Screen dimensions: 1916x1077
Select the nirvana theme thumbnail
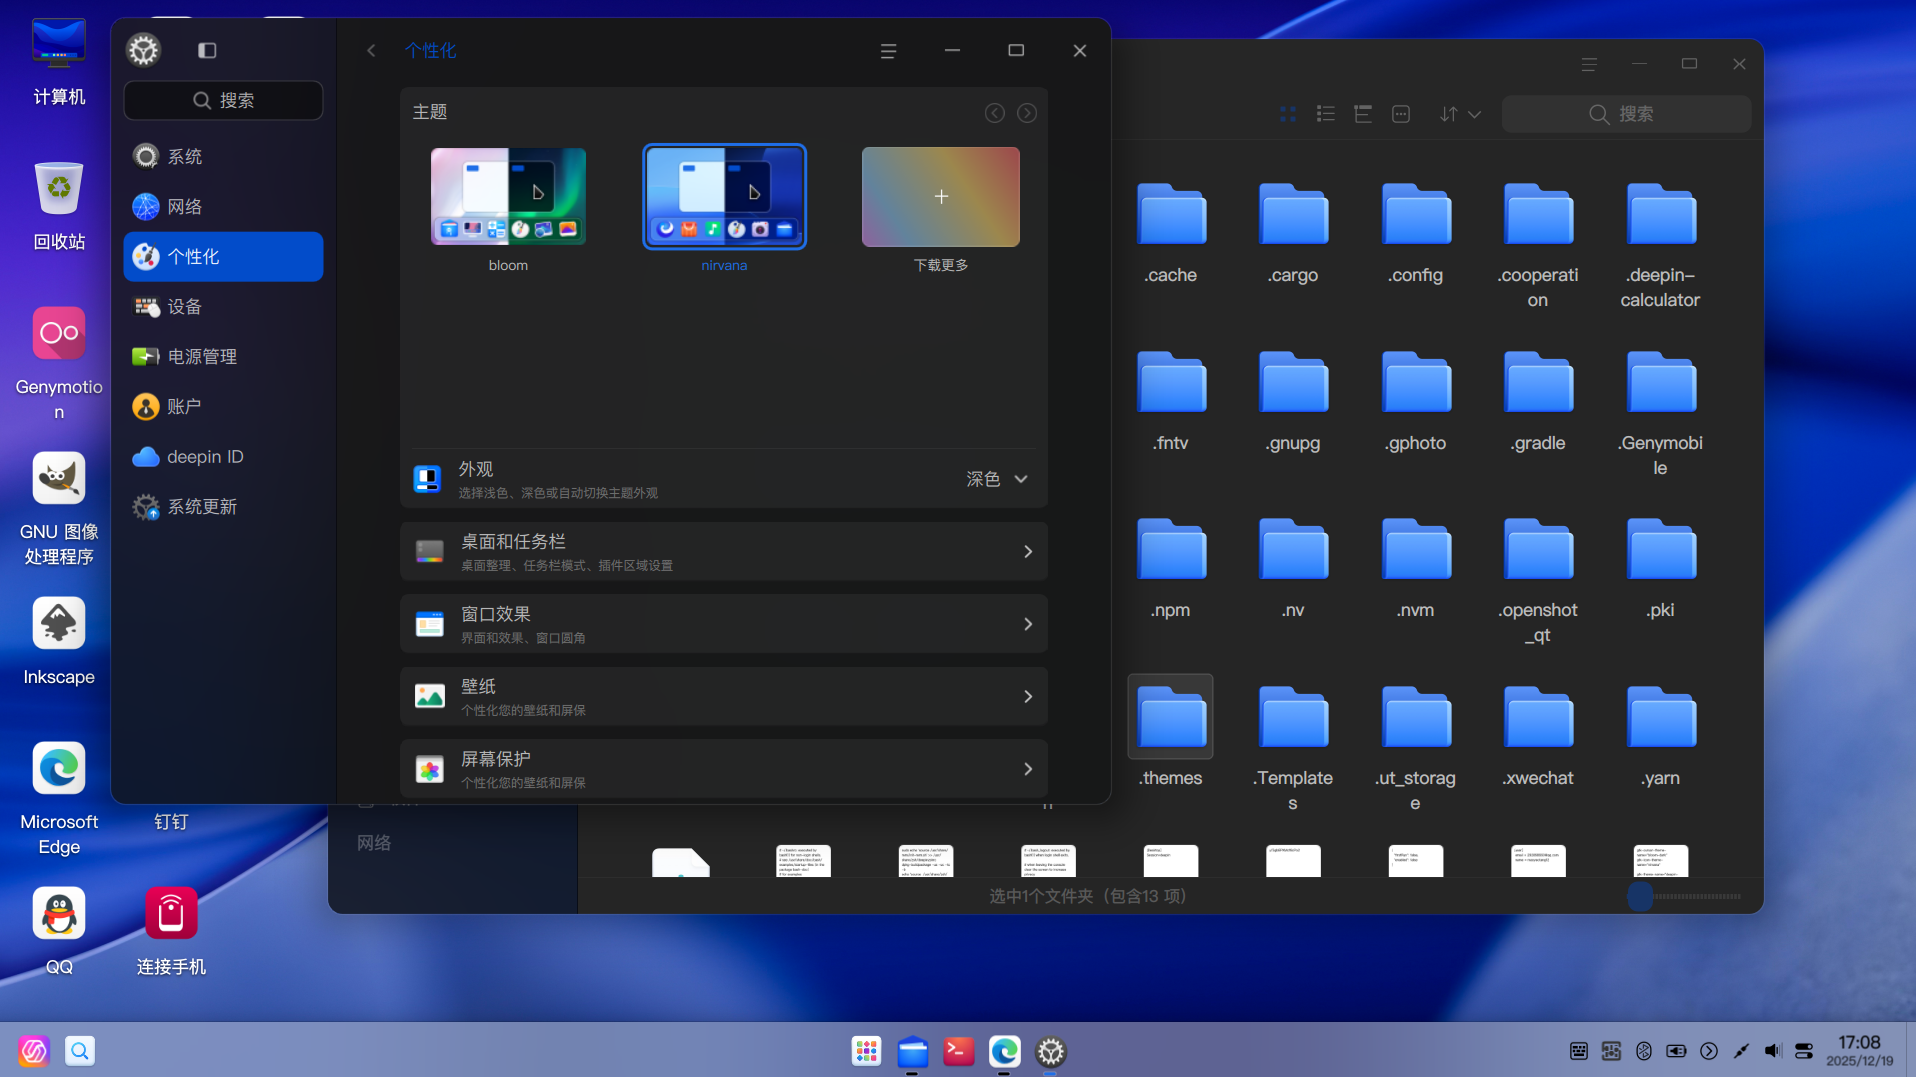click(x=724, y=197)
